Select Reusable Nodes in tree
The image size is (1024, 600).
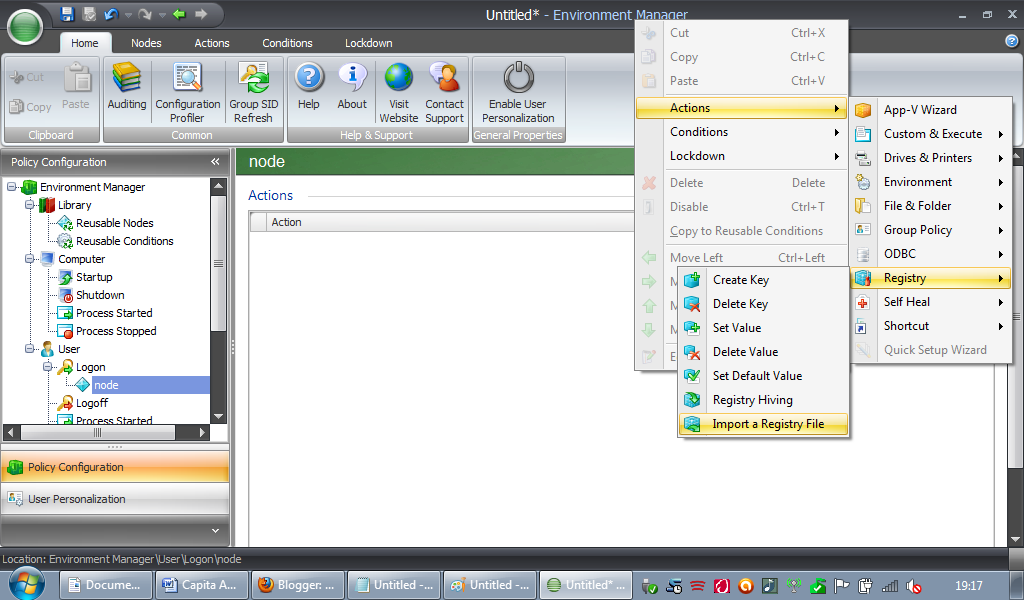point(115,223)
